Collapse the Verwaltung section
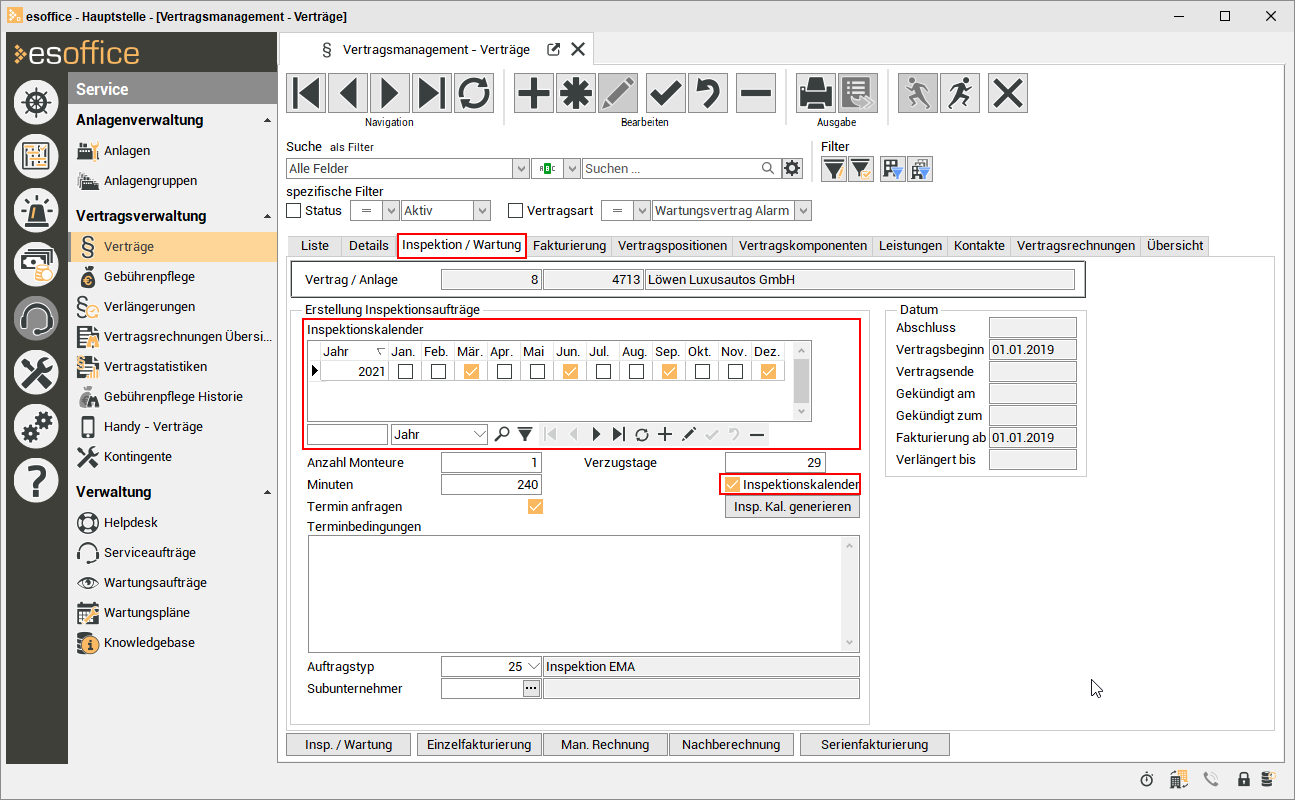Image resolution: width=1295 pixels, height=800 pixels. tap(267, 493)
